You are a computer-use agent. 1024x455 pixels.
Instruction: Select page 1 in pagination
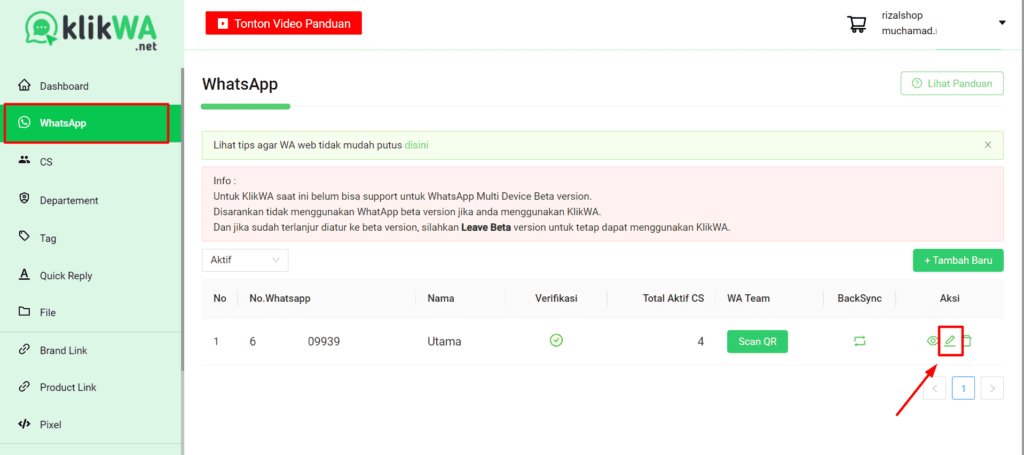tap(963, 388)
